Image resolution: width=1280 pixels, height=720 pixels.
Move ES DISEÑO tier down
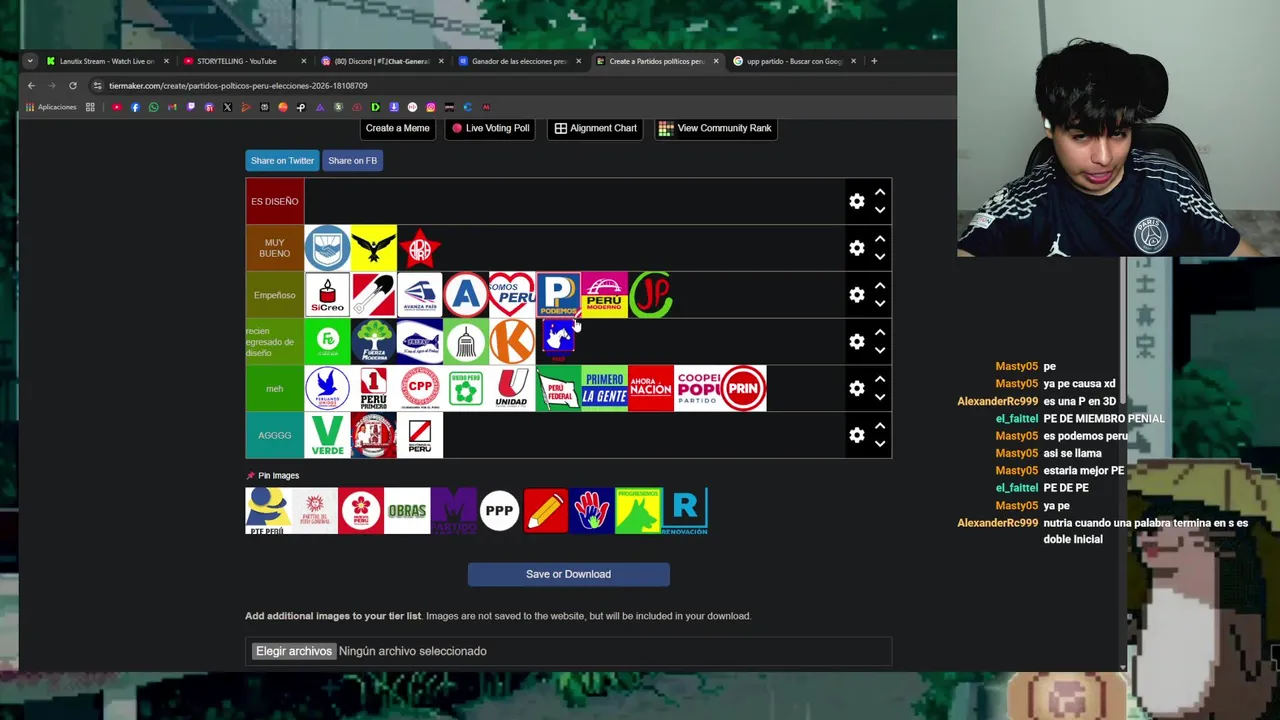[880, 210]
